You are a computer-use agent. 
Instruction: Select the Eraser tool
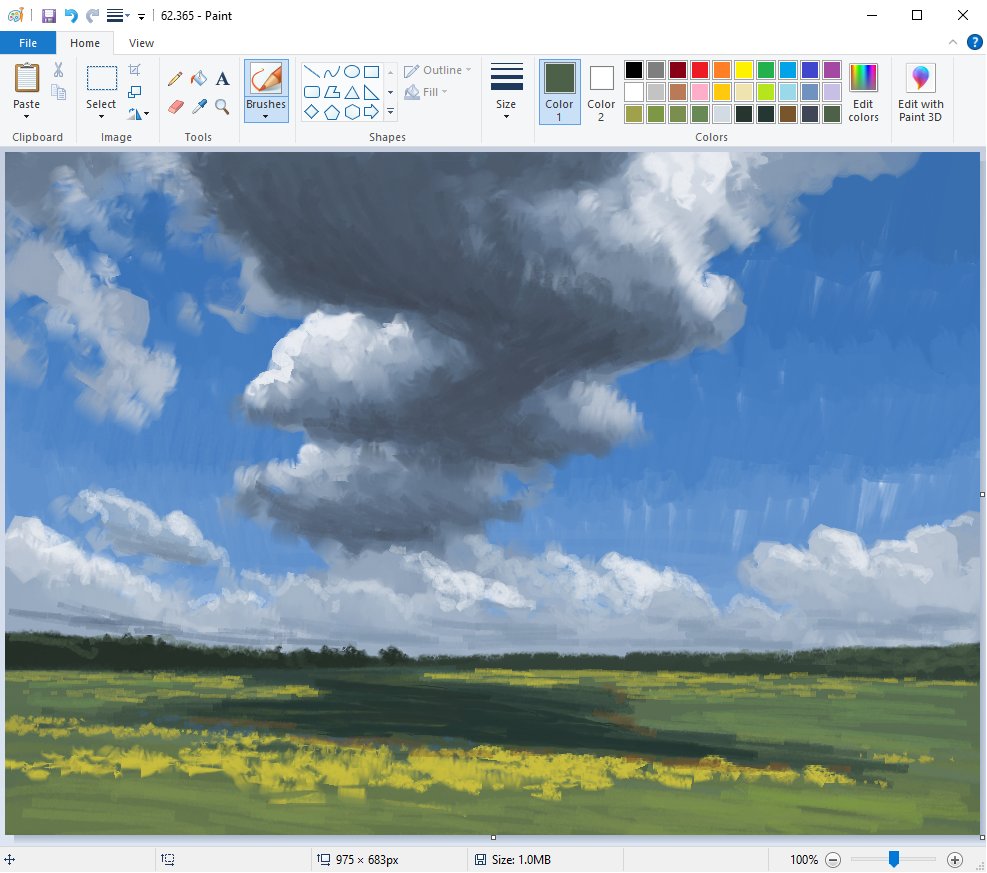[x=176, y=106]
